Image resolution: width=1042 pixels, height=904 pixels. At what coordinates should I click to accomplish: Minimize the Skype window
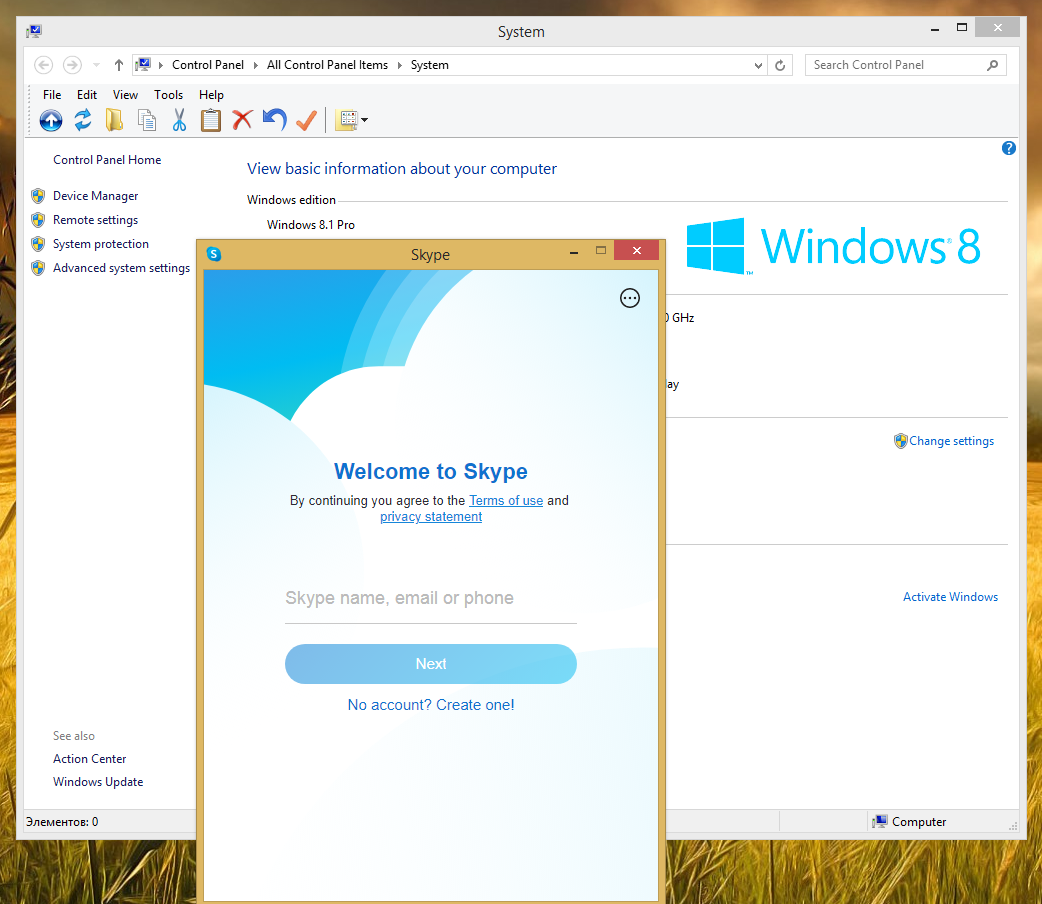574,252
